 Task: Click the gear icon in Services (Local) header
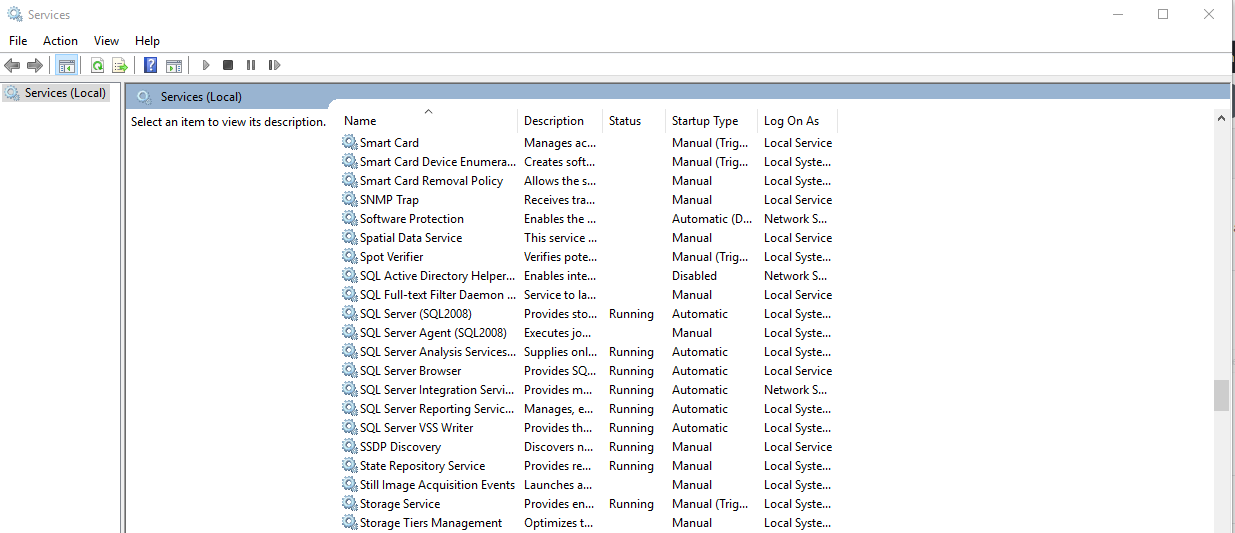(144, 97)
